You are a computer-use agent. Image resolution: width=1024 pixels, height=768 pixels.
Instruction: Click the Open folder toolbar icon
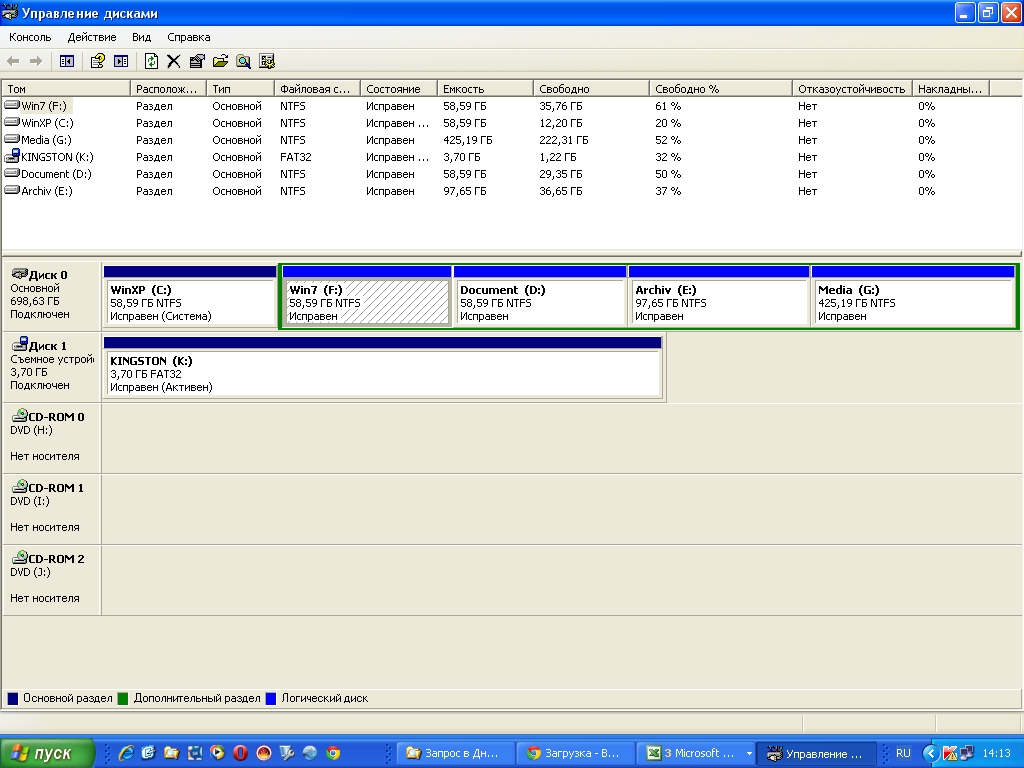click(220, 61)
